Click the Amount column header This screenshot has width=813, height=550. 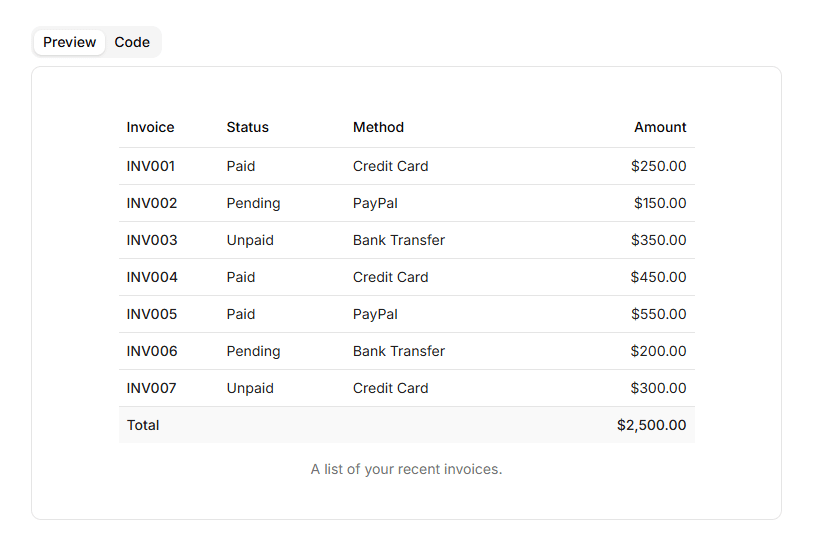coord(660,127)
